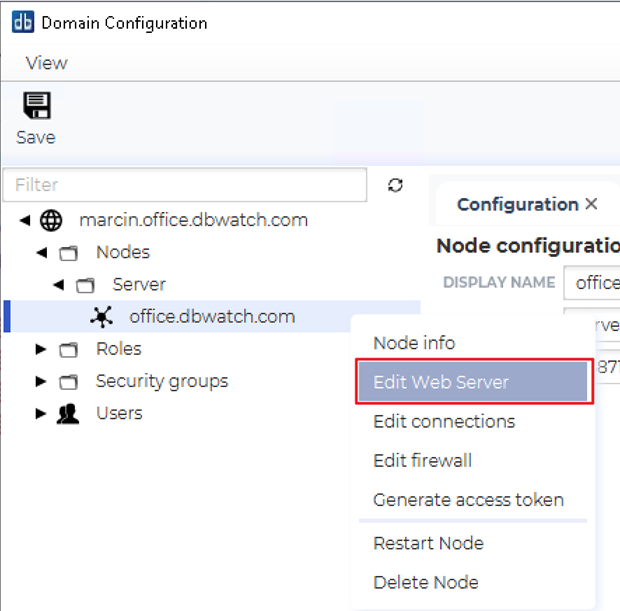
Task: Click the refresh icon beside Filter
Action: click(395, 185)
